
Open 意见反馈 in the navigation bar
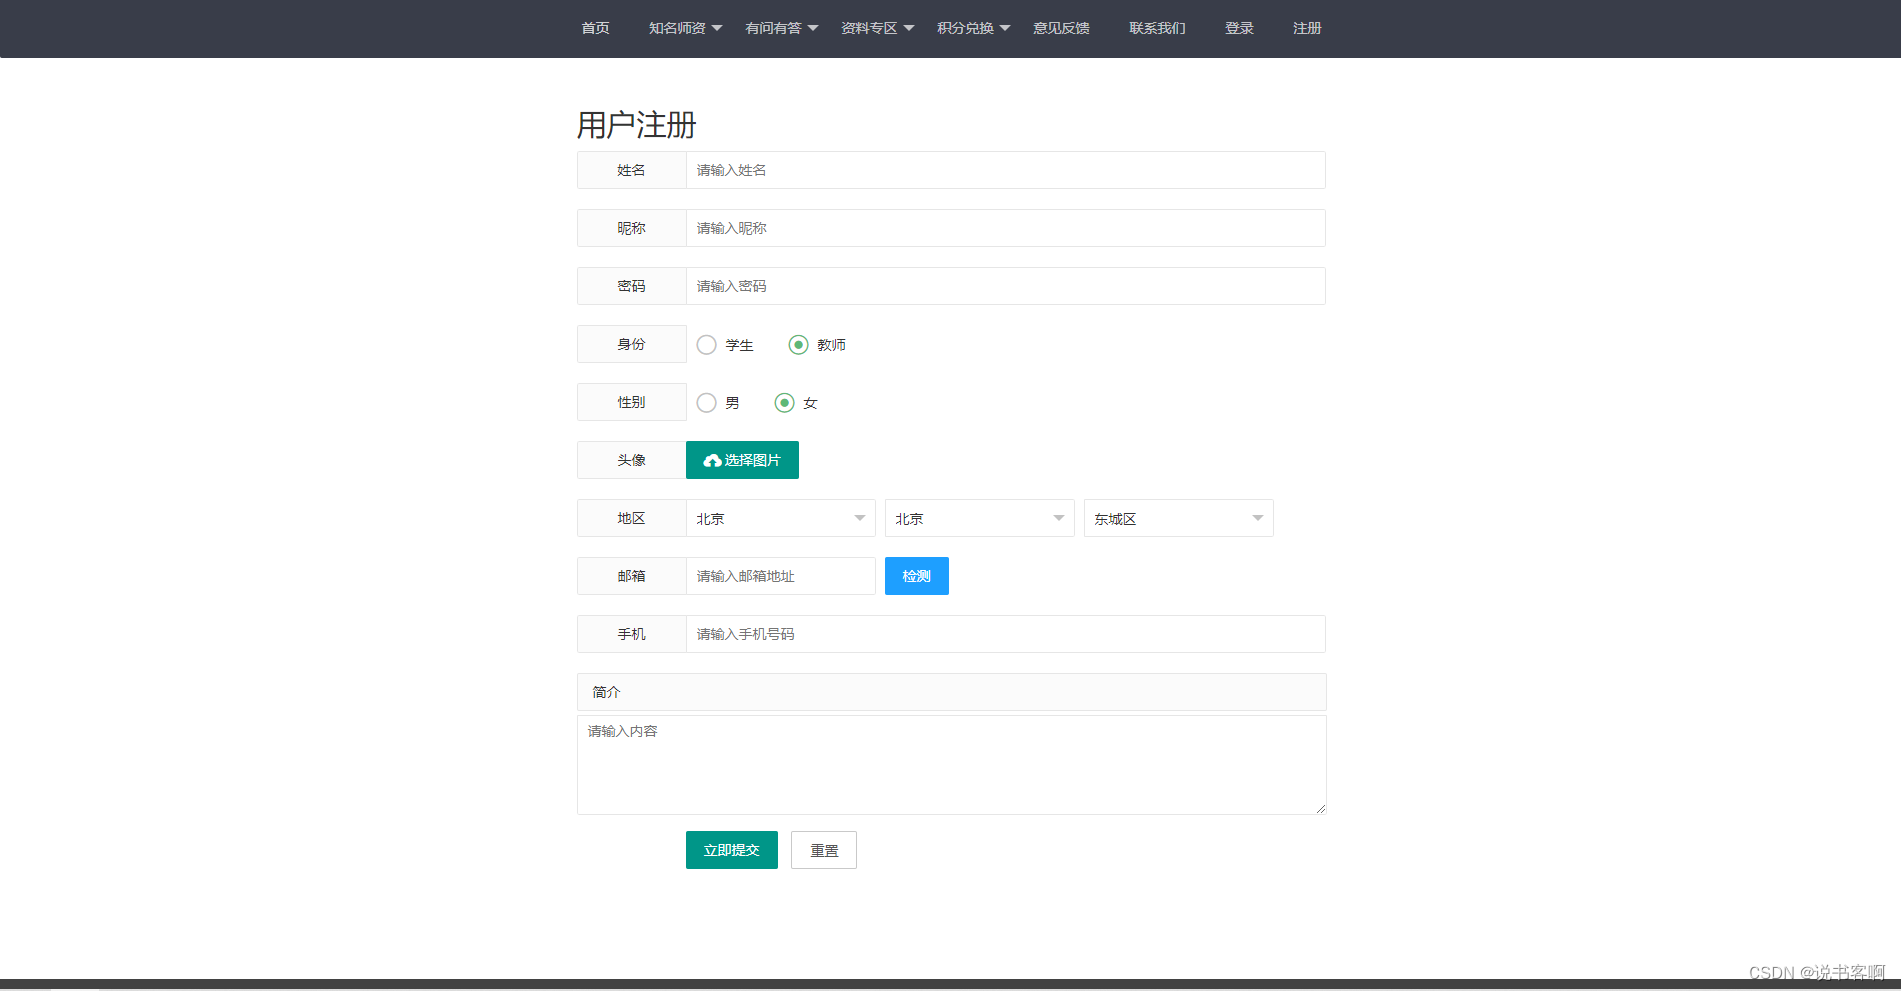pos(1061,28)
